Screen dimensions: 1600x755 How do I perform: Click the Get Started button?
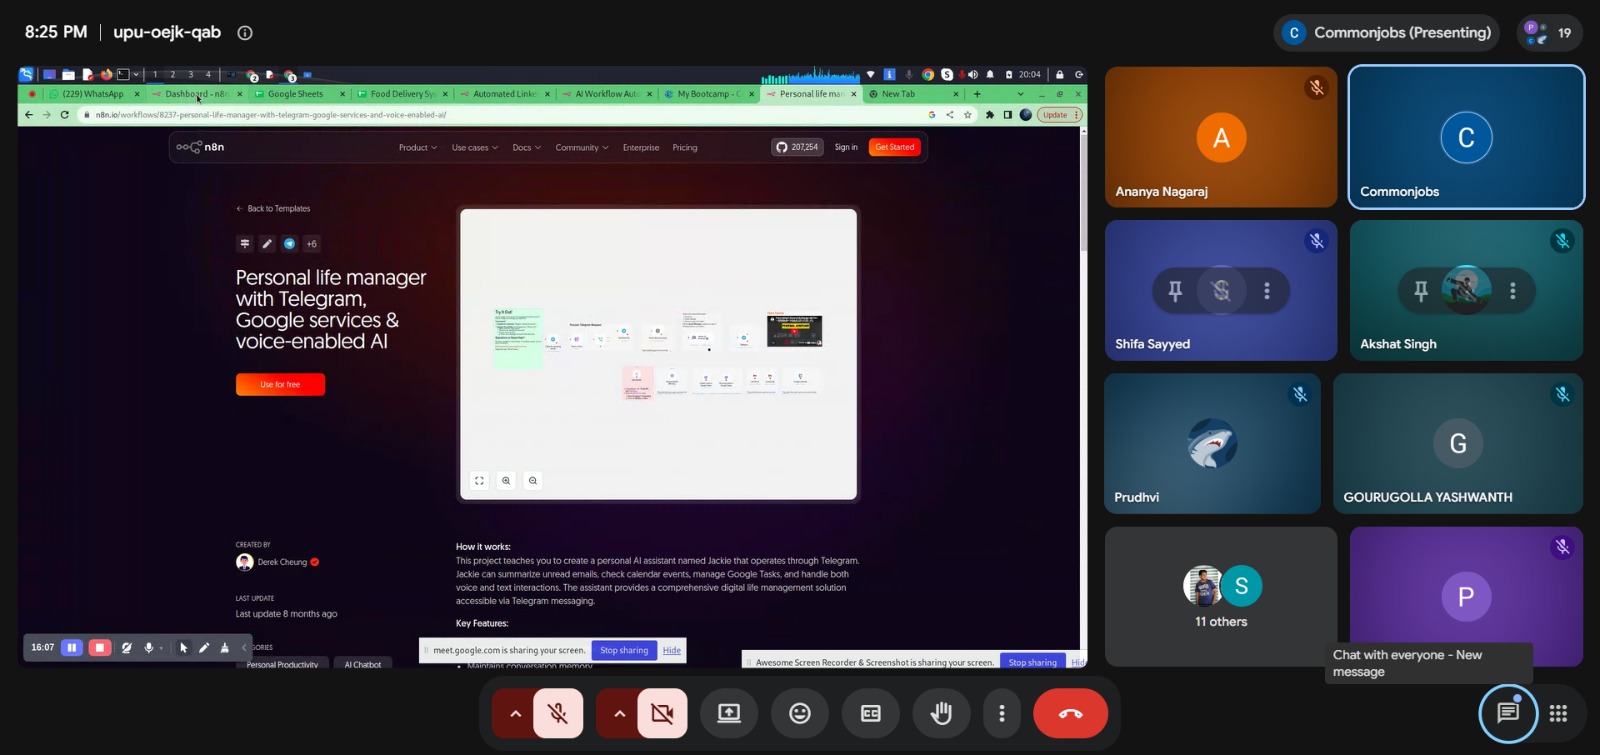(895, 147)
